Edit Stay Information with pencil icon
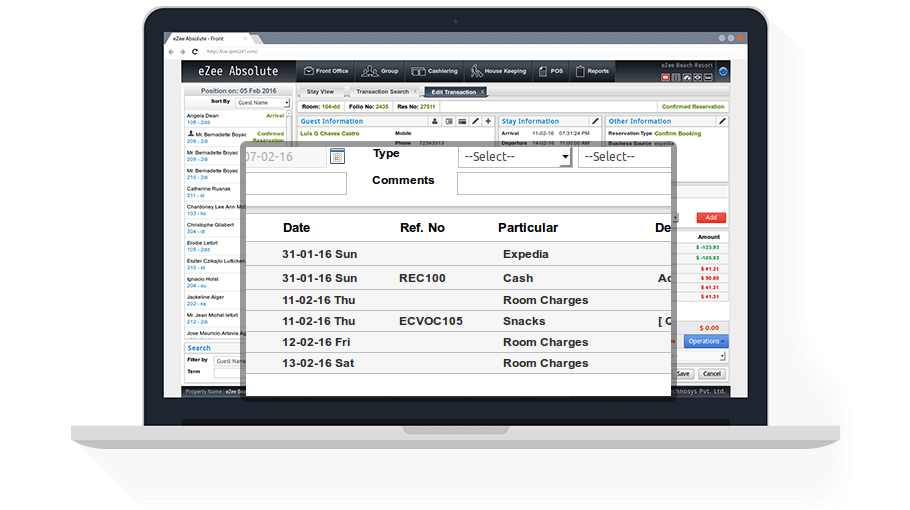The width and height of the screenshot is (910, 510). click(595, 121)
